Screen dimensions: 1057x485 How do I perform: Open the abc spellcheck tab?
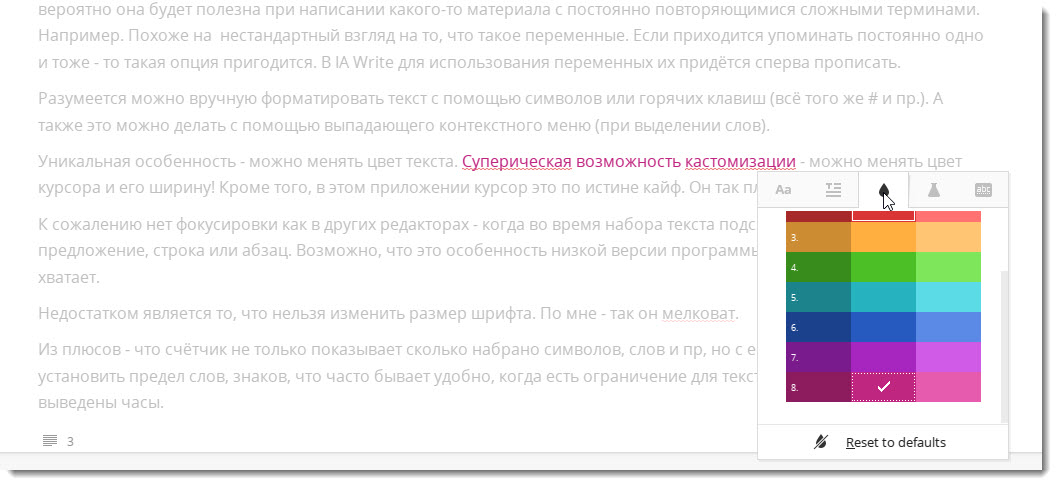pos(984,190)
